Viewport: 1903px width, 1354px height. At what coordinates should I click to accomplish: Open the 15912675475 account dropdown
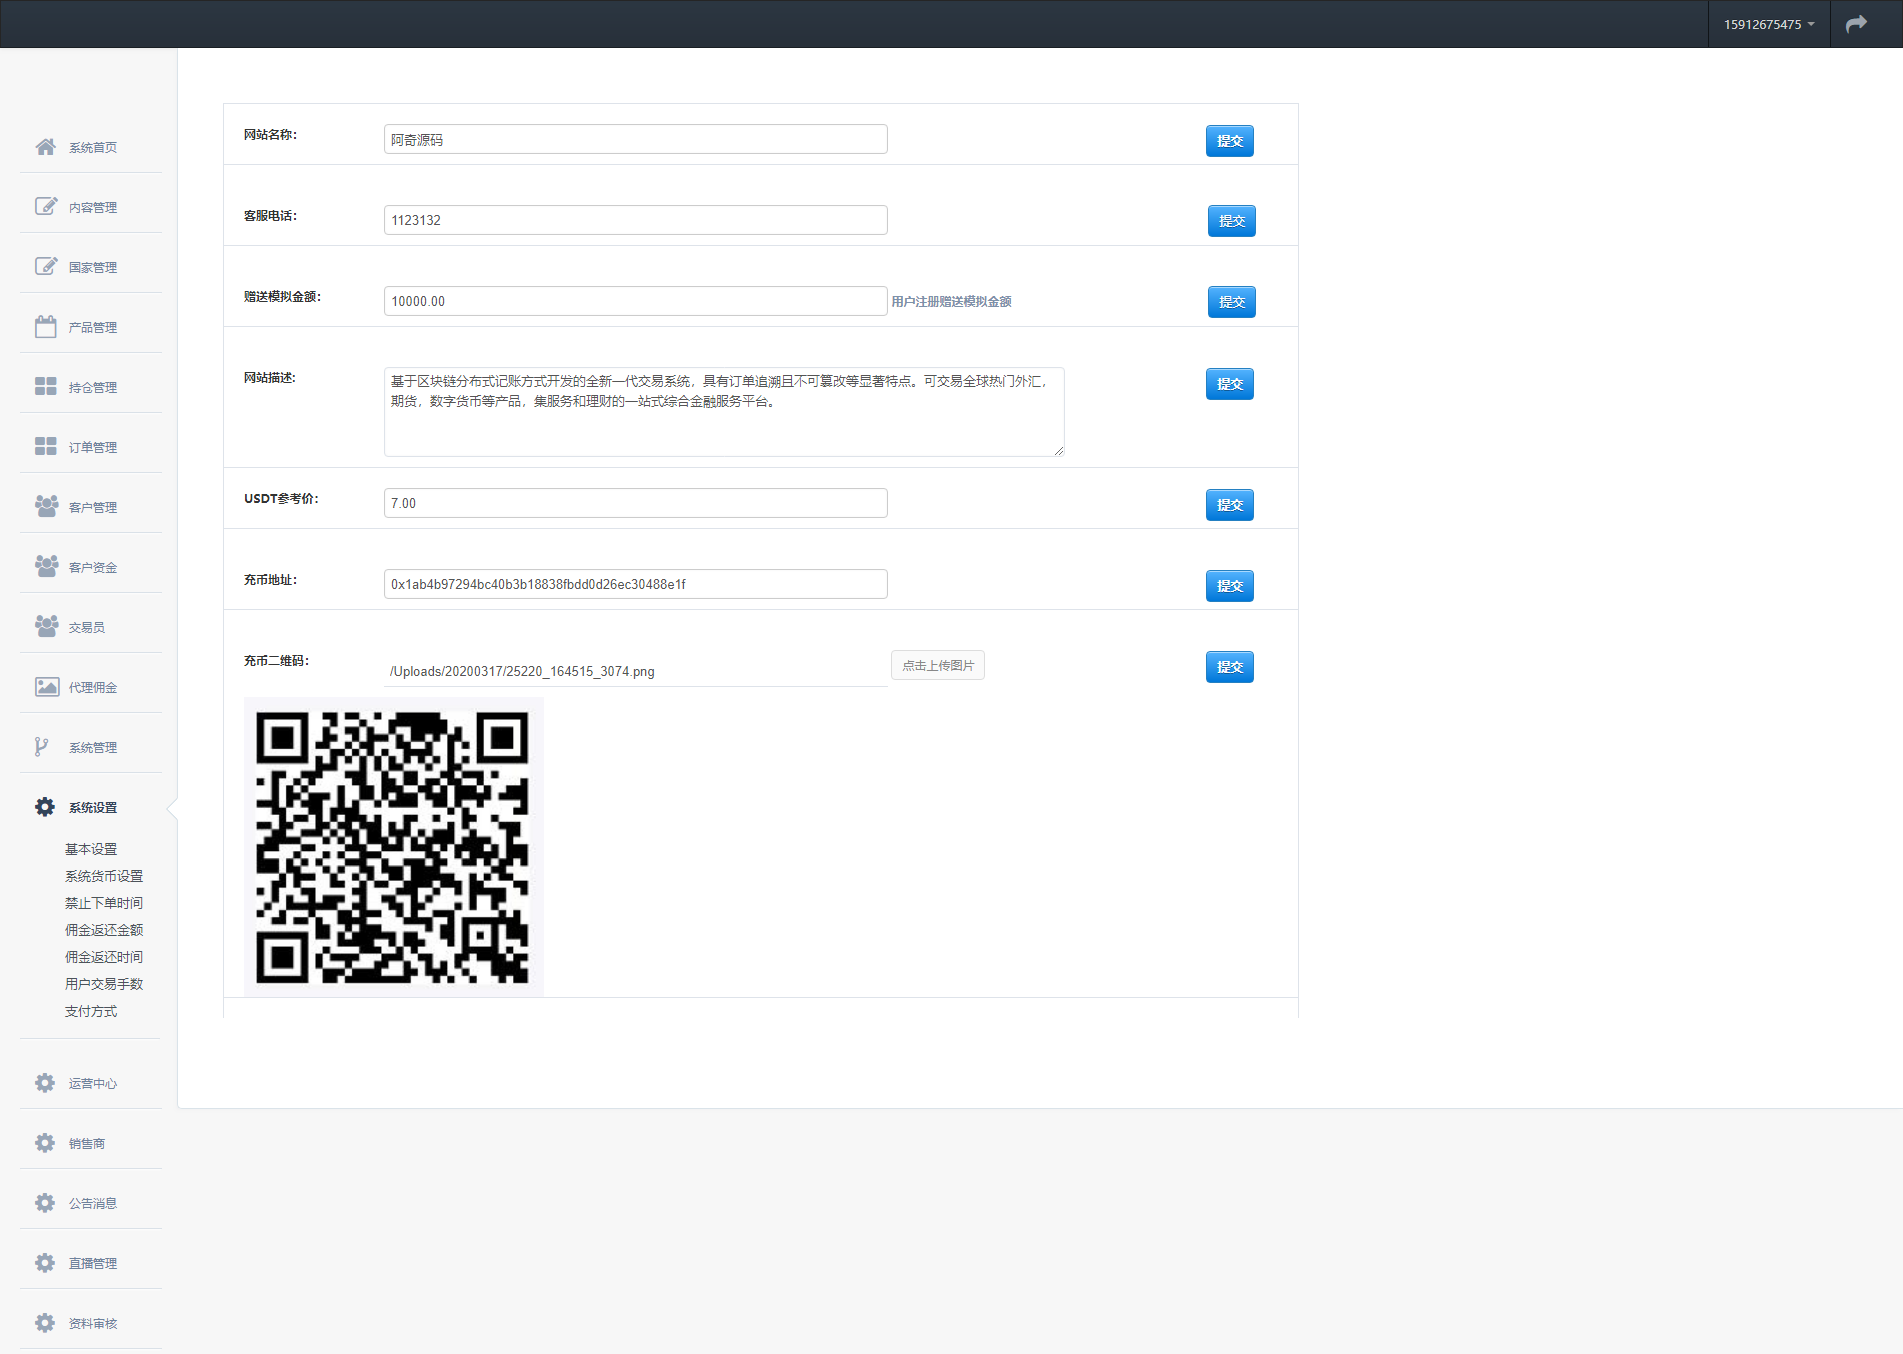tap(1768, 24)
